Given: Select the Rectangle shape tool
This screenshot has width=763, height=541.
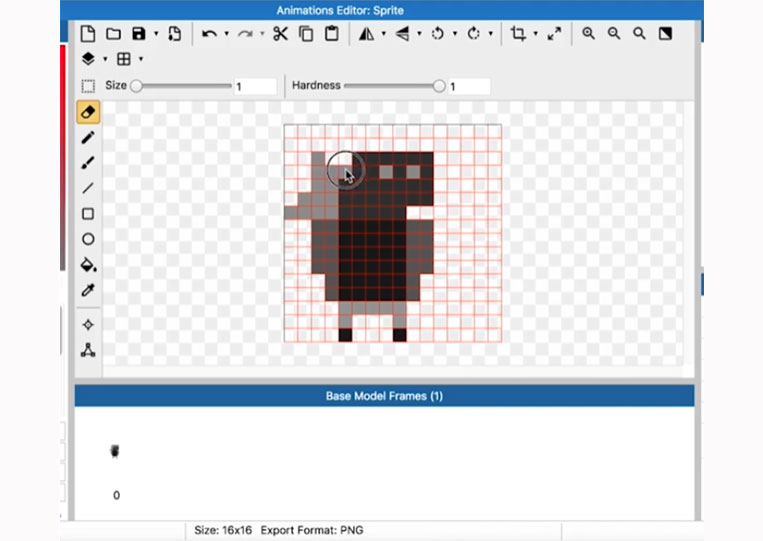Looking at the screenshot, I should [x=88, y=214].
